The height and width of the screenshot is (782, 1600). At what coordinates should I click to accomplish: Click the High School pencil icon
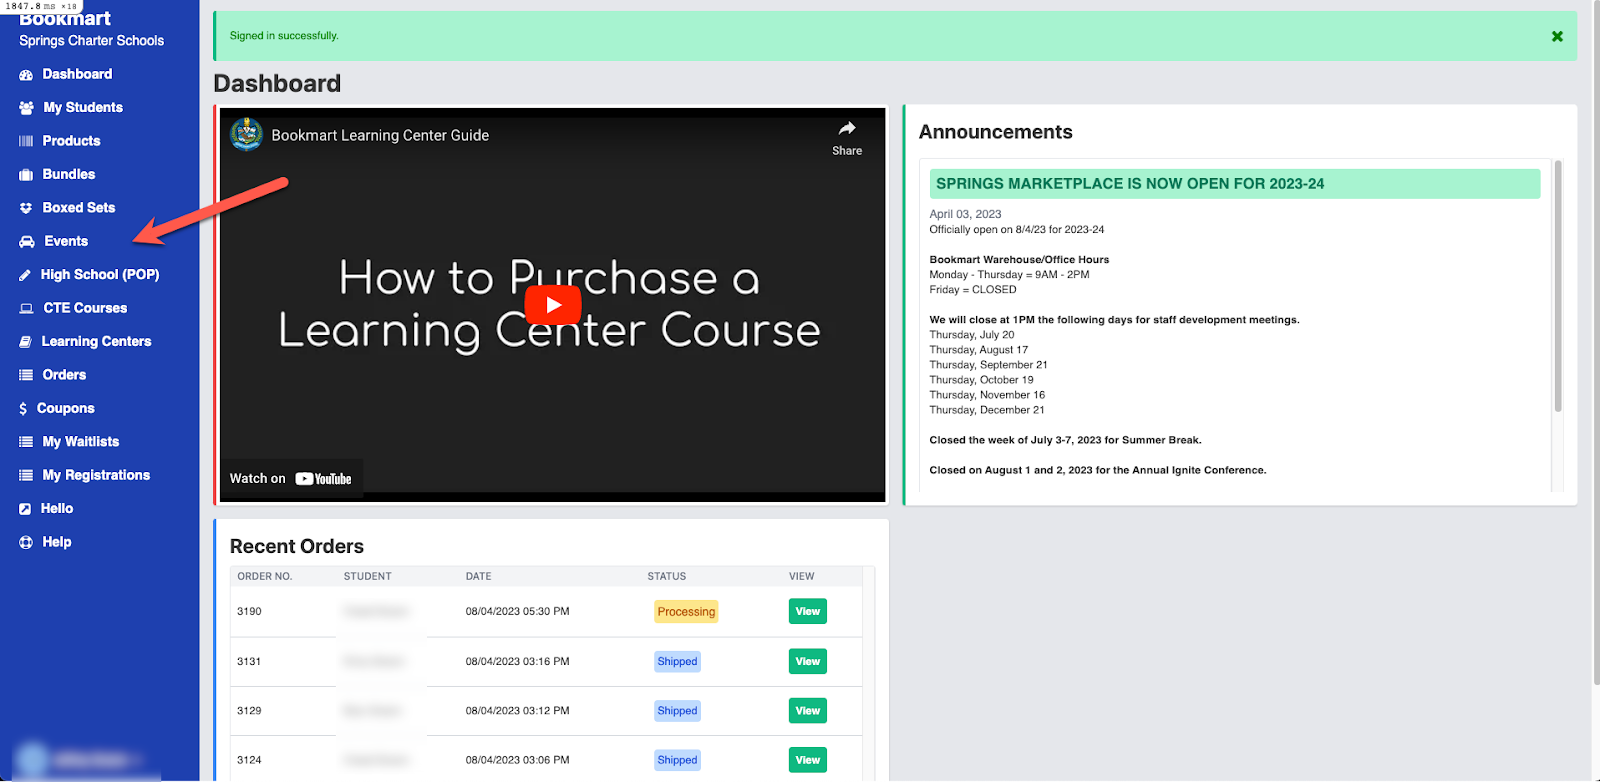[x=25, y=275]
